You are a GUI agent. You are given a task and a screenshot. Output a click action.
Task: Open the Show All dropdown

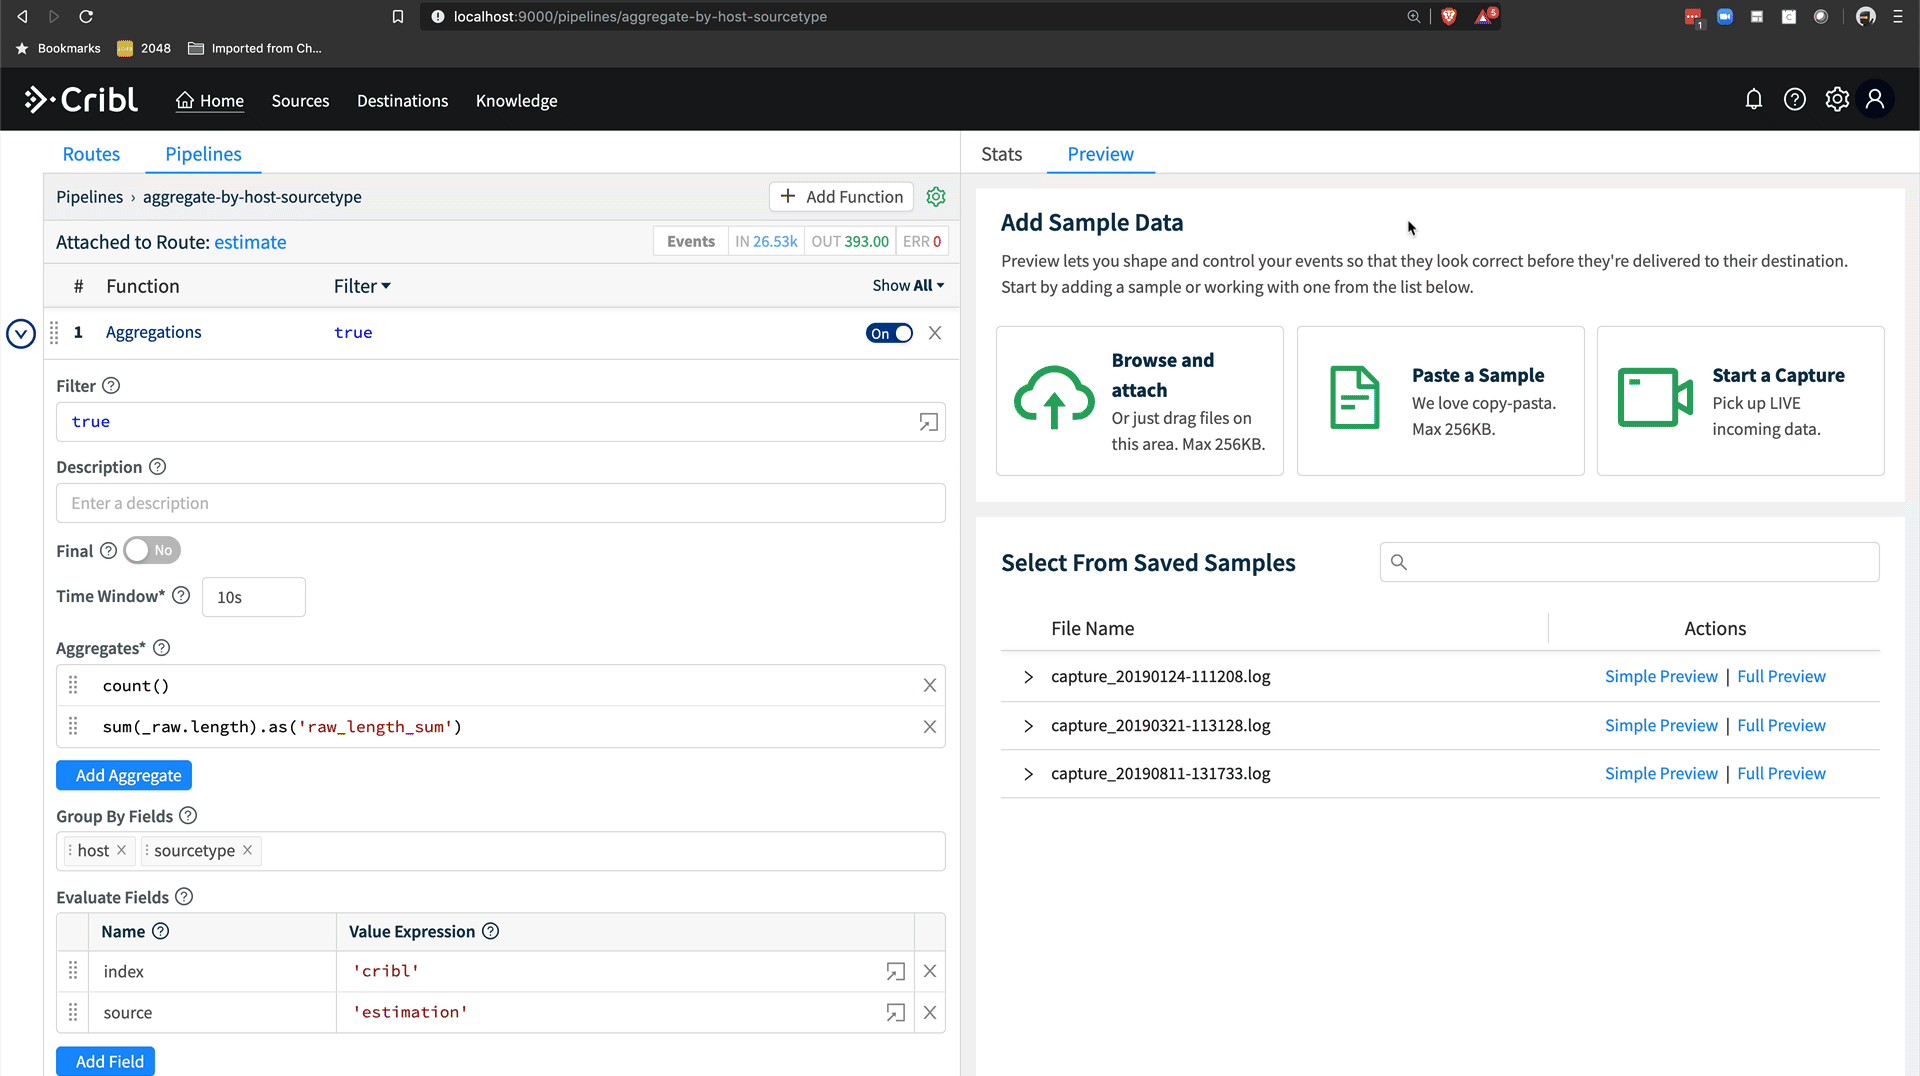pyautogui.click(x=907, y=286)
